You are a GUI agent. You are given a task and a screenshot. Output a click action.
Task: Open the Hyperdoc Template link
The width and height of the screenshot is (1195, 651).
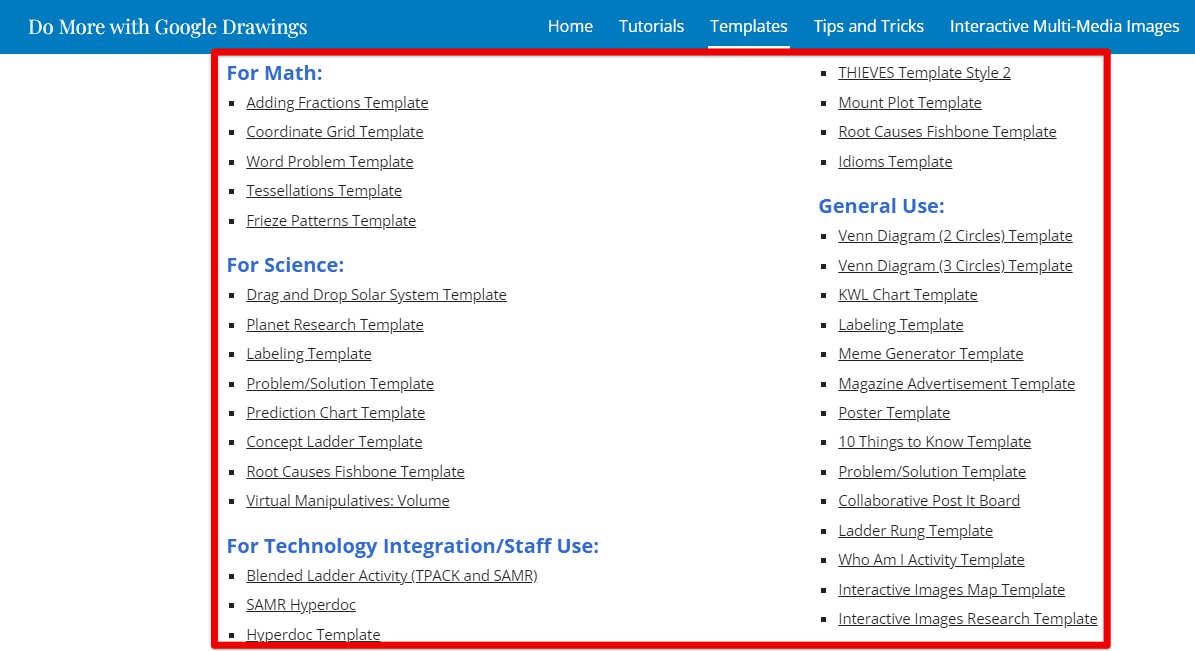point(313,634)
